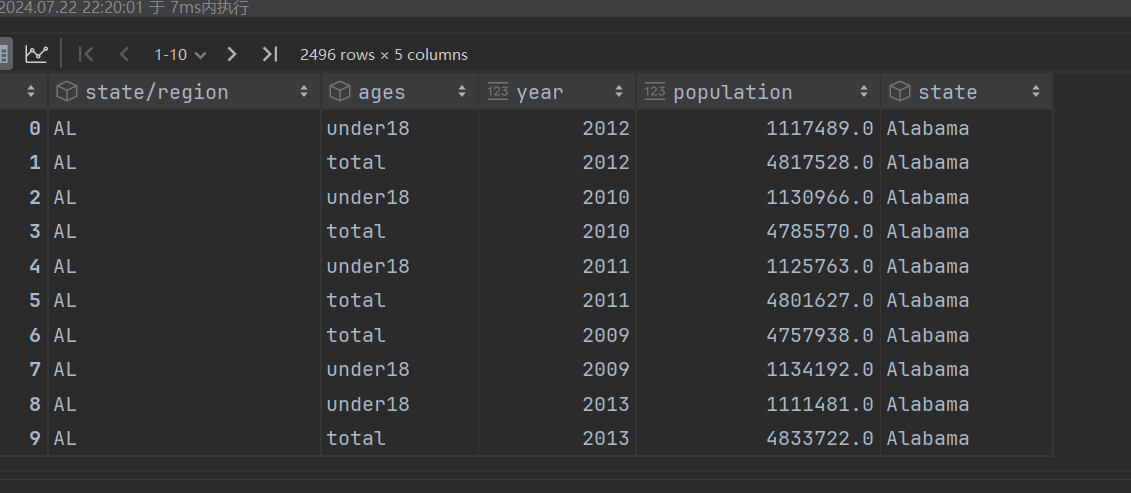The width and height of the screenshot is (1131, 493).
Task: Sort the state column using its arrows
Action: pyautogui.click(x=1036, y=92)
